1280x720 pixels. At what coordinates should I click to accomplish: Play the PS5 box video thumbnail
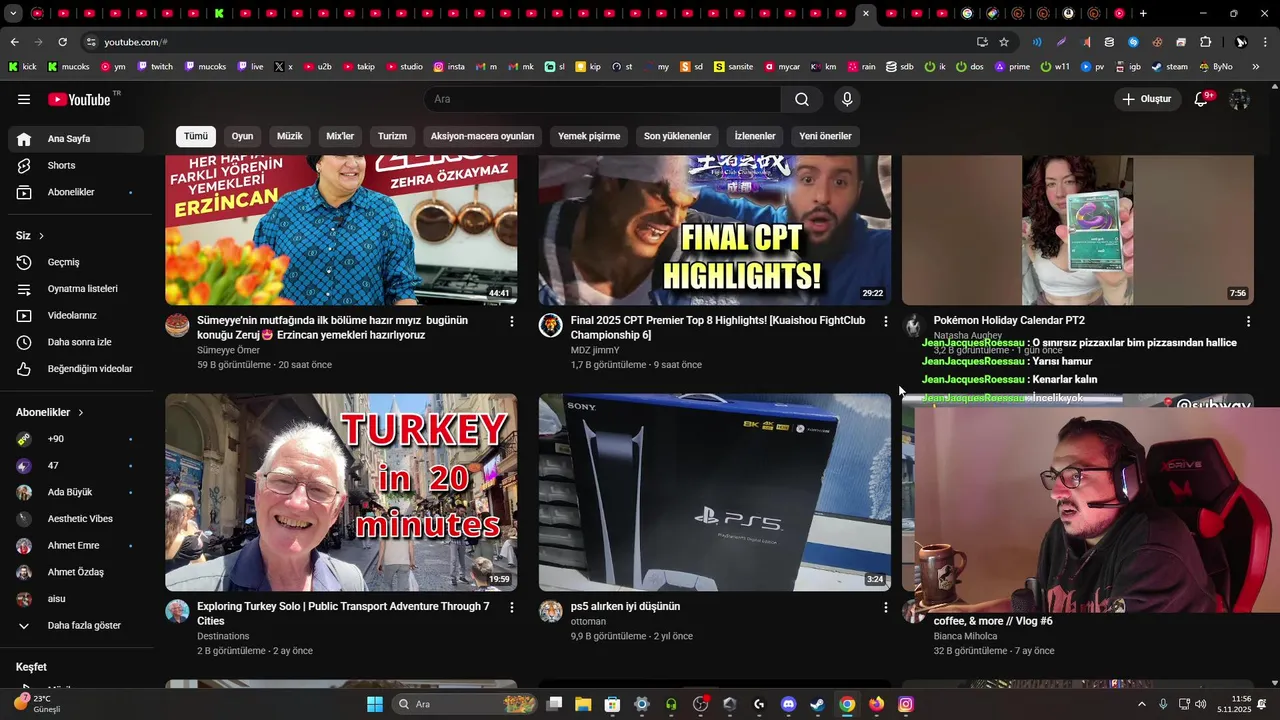pos(715,492)
